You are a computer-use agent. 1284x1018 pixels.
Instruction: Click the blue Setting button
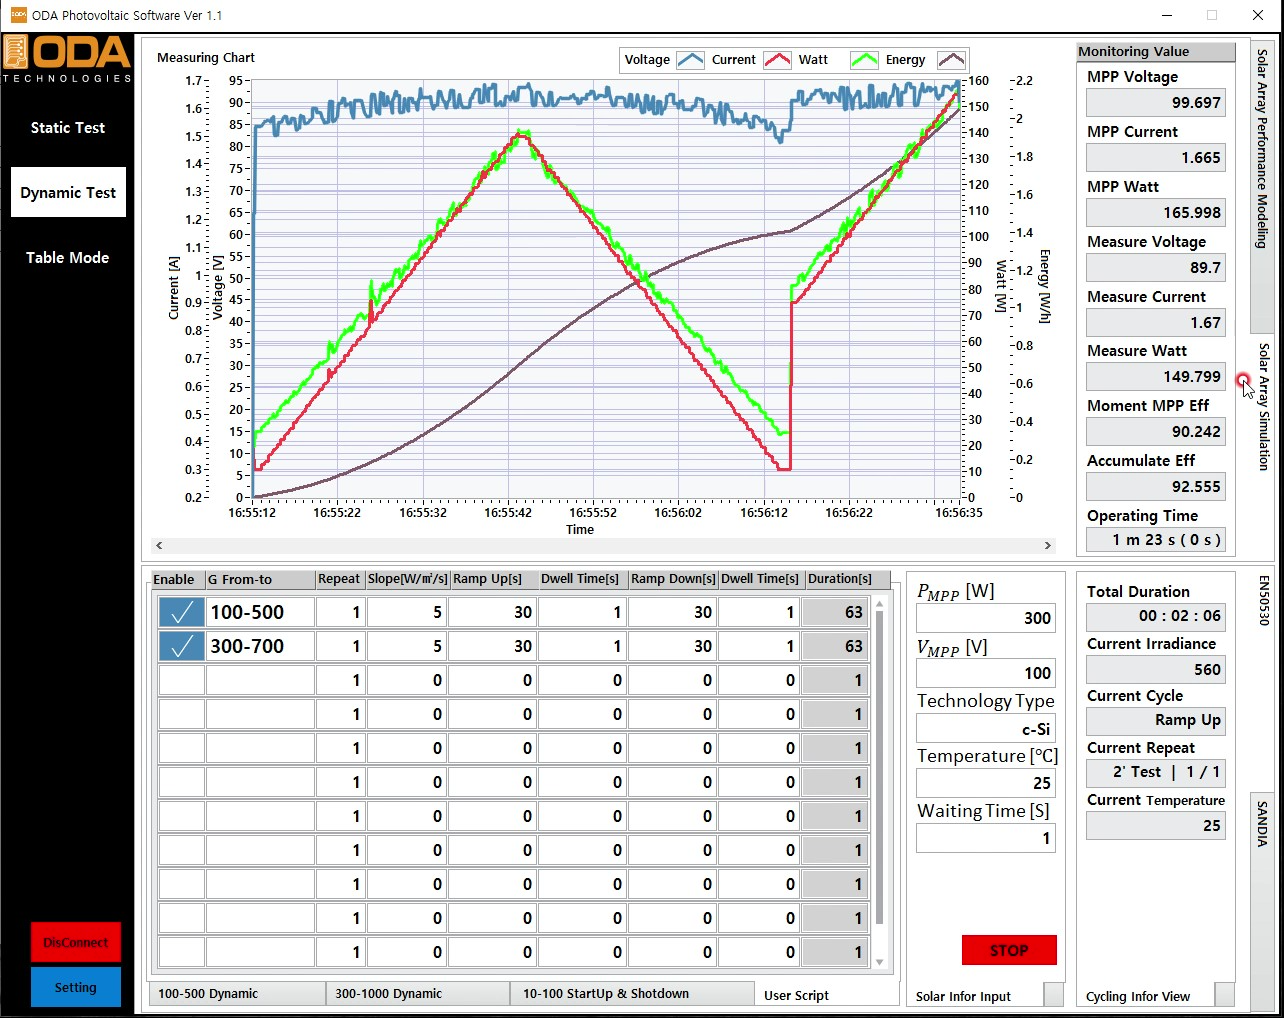76,987
